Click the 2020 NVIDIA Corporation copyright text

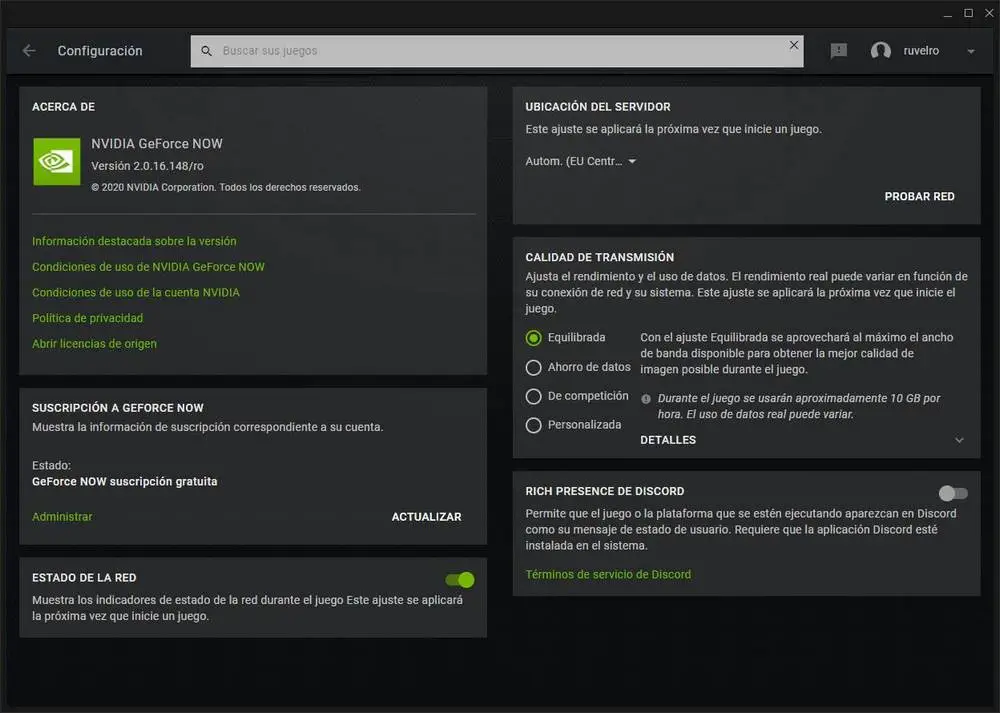[x=226, y=187]
